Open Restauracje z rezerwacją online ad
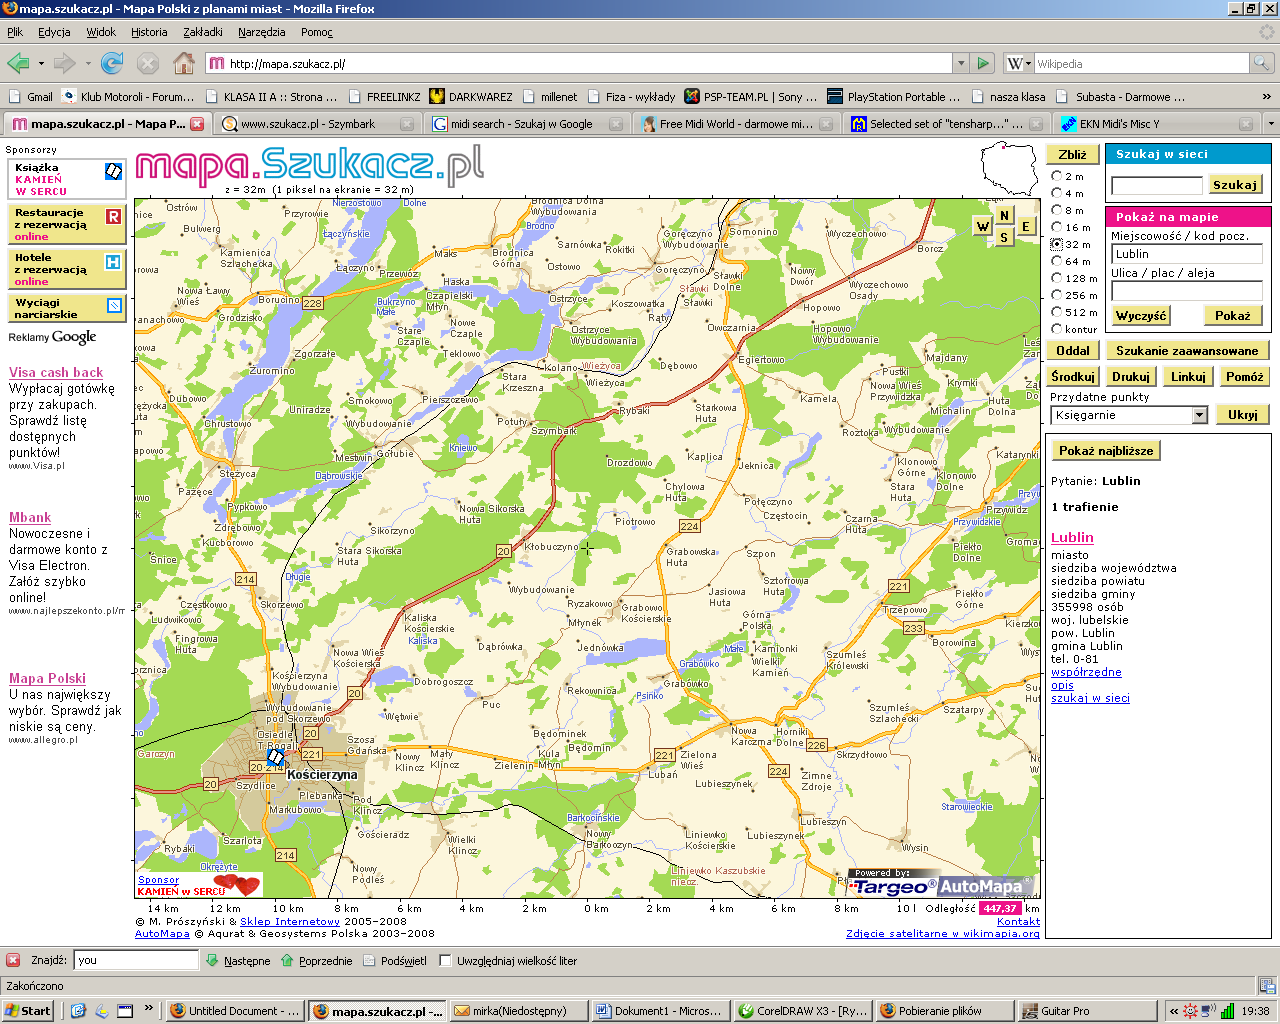The height and width of the screenshot is (1024, 1280). coord(67,224)
